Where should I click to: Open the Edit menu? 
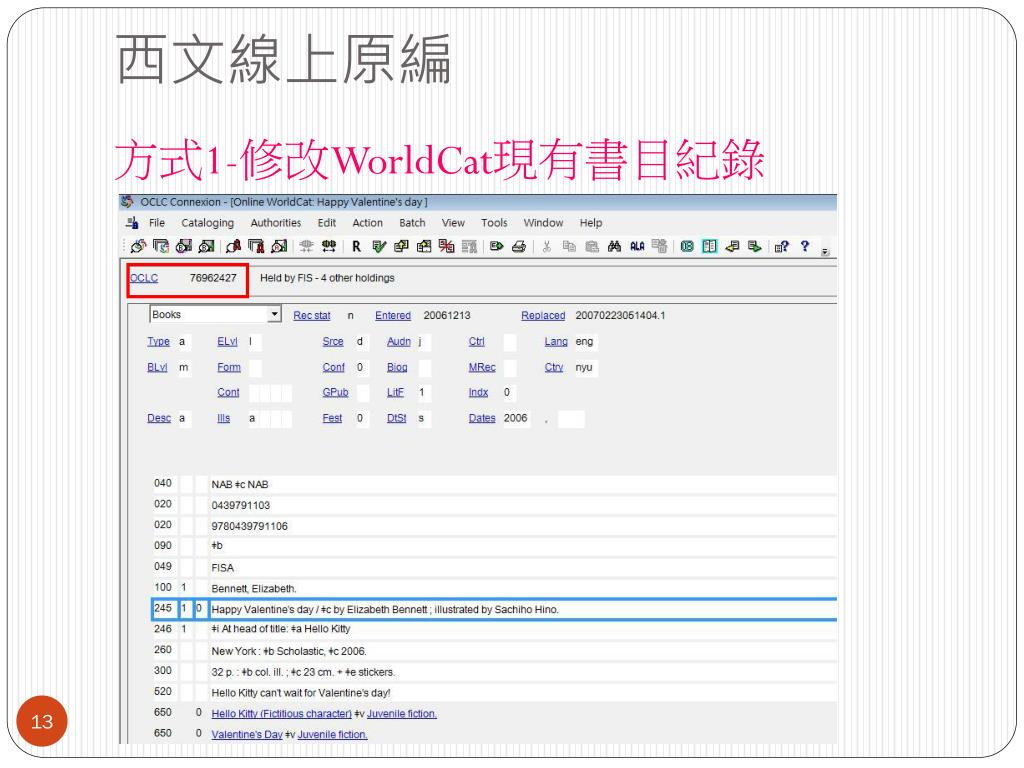327,223
